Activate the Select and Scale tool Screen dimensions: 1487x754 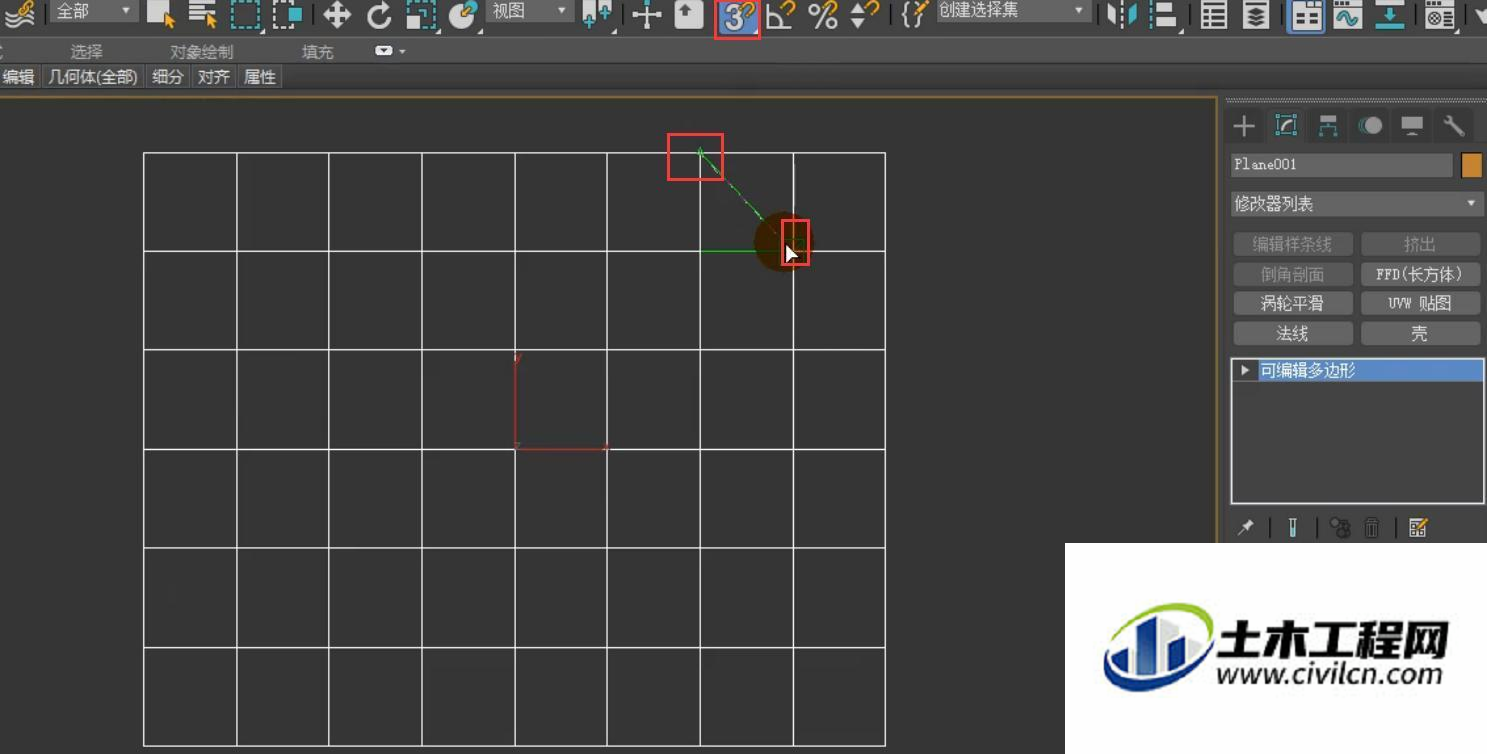tap(421, 14)
